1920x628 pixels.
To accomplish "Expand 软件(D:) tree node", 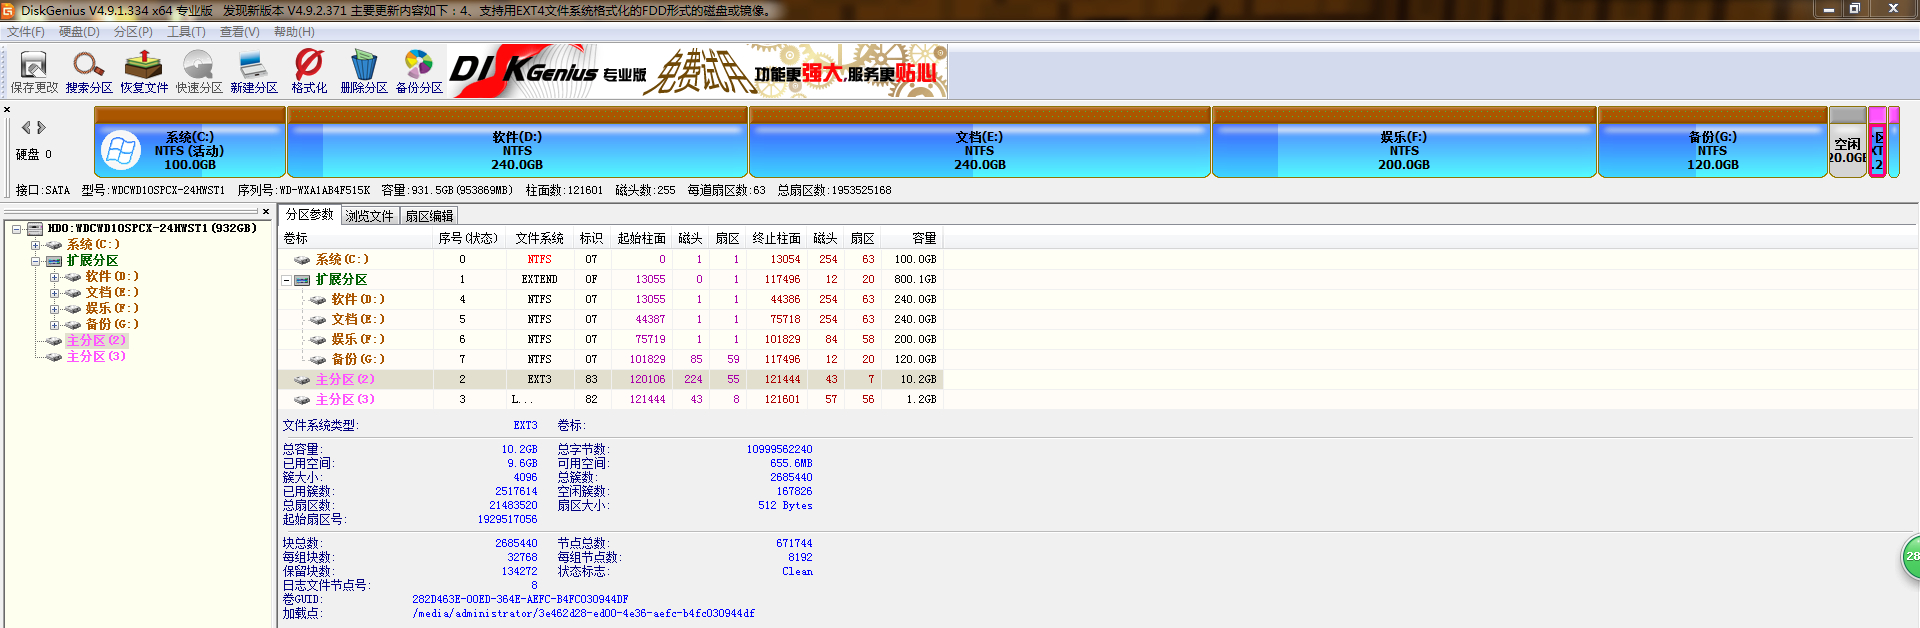I will pyautogui.click(x=55, y=277).
